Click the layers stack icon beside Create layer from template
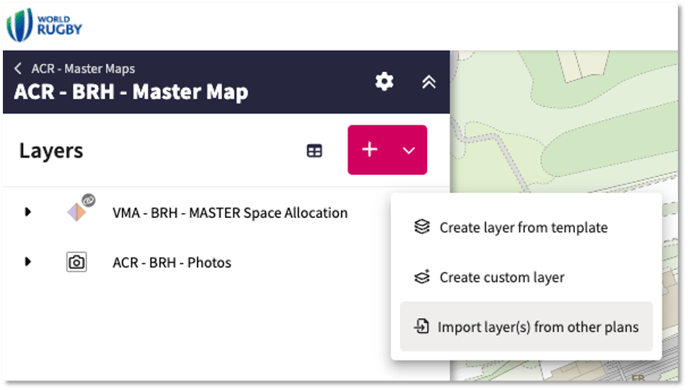This screenshot has width=688, height=390. 422,227
